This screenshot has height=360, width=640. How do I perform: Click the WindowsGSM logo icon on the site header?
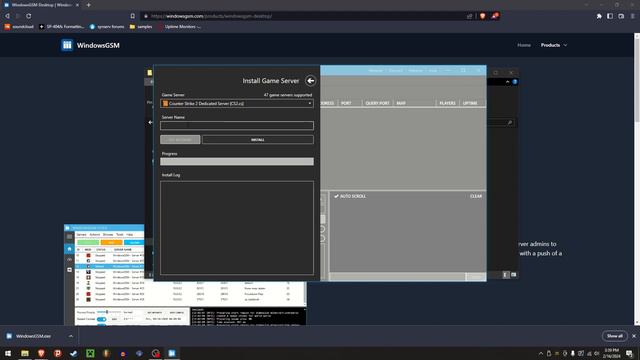point(67,45)
